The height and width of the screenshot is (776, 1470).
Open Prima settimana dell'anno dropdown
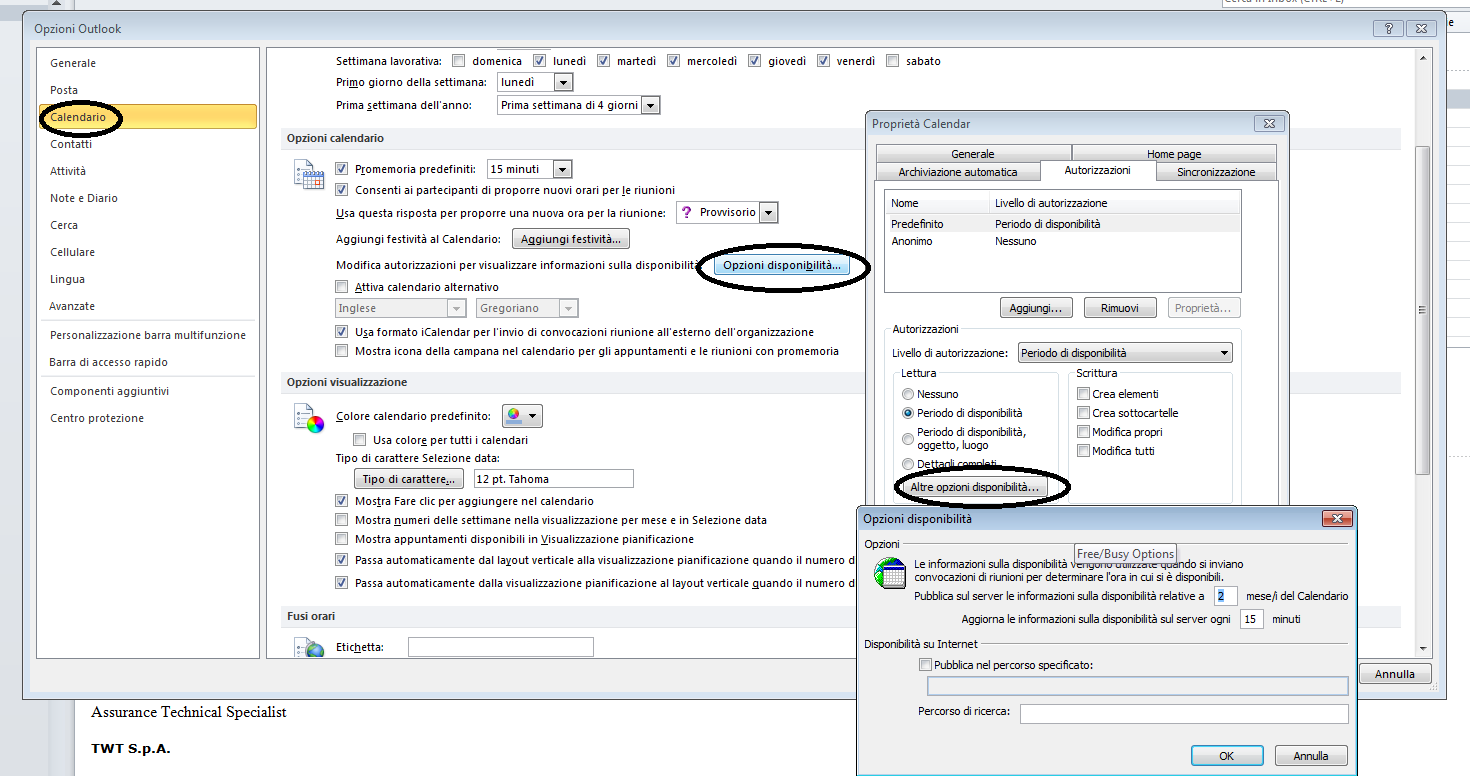point(651,105)
